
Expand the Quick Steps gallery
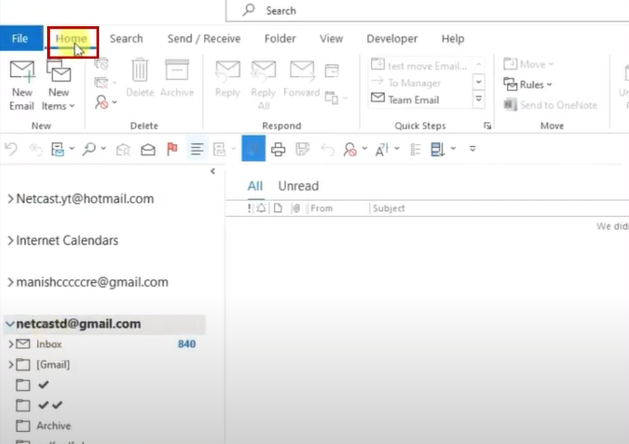pyautogui.click(x=479, y=99)
